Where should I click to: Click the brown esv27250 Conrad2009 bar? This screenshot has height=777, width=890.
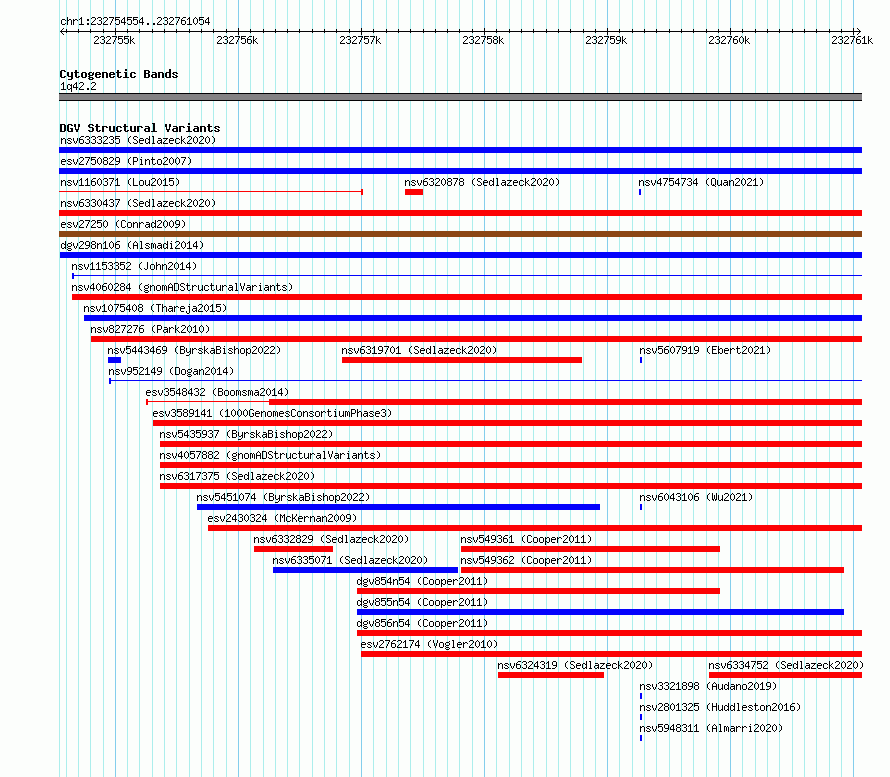point(460,234)
